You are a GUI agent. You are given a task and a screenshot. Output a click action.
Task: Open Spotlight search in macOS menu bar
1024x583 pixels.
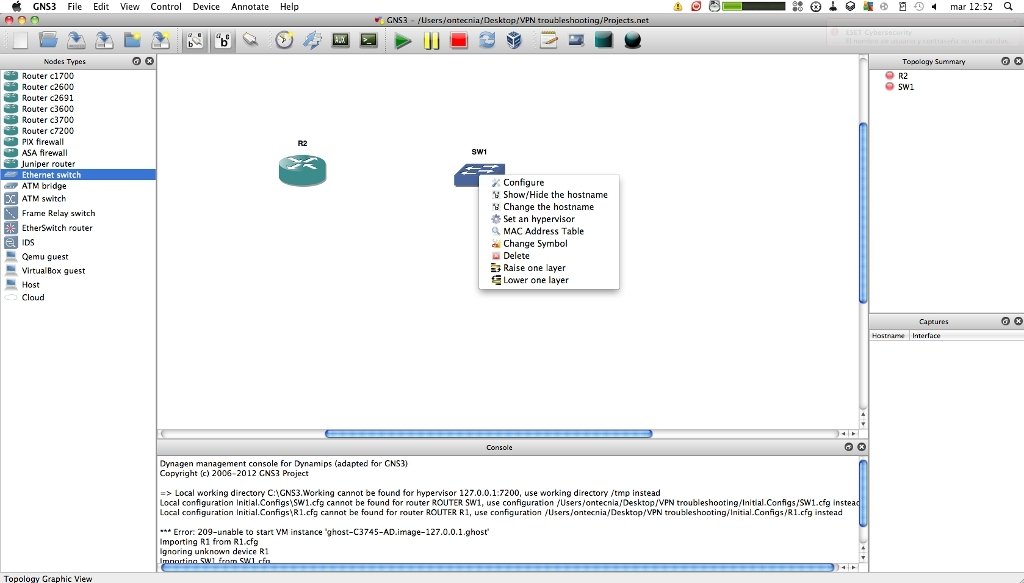pos(1008,7)
